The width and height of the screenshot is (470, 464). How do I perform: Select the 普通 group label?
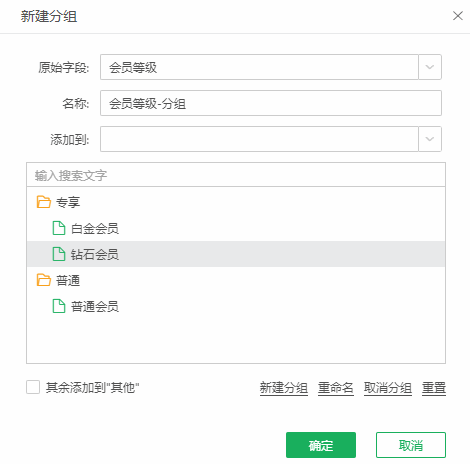point(68,281)
